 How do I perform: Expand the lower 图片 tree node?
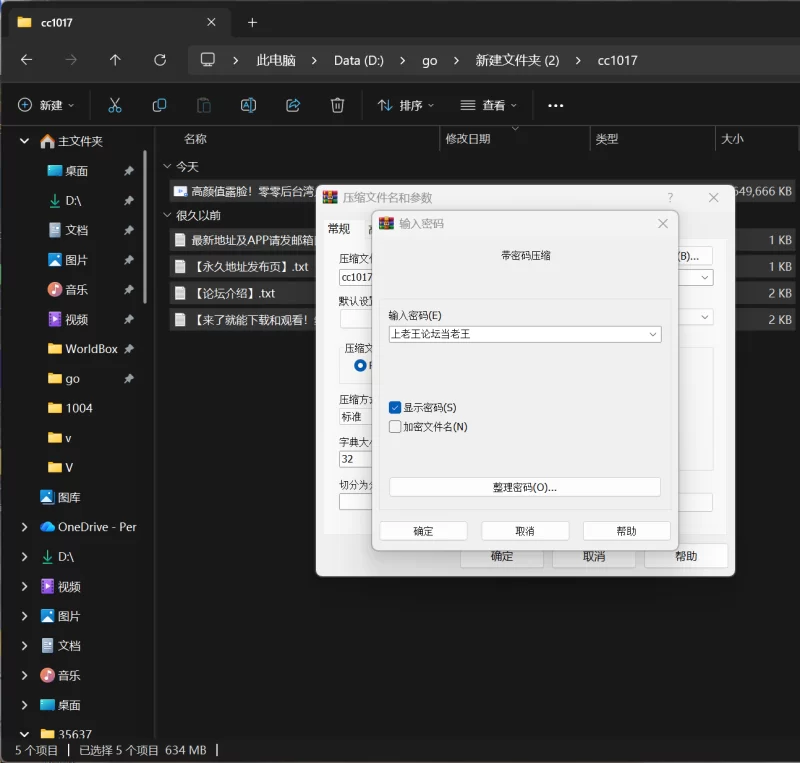pyautogui.click(x=24, y=616)
